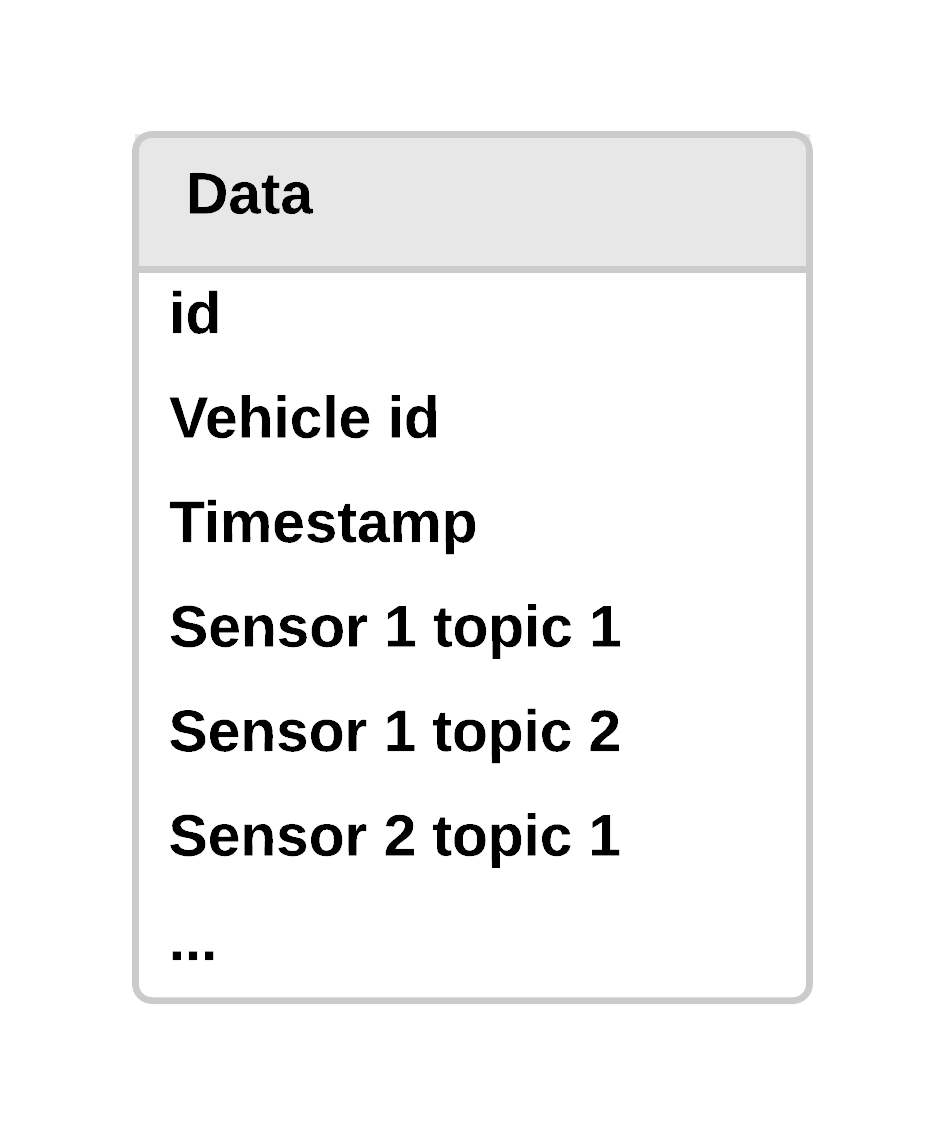This screenshot has width=944, height=1136.
Task: Select the Sensor 1 topic 1 field
Action: point(395,627)
